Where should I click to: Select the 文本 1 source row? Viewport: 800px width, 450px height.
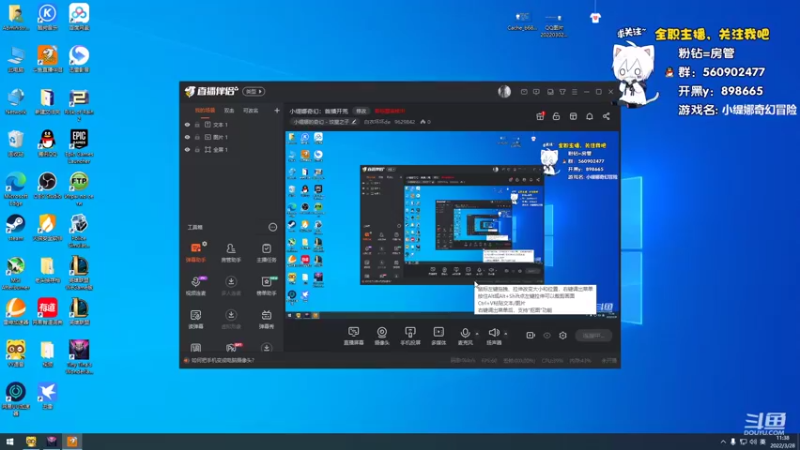[232, 124]
